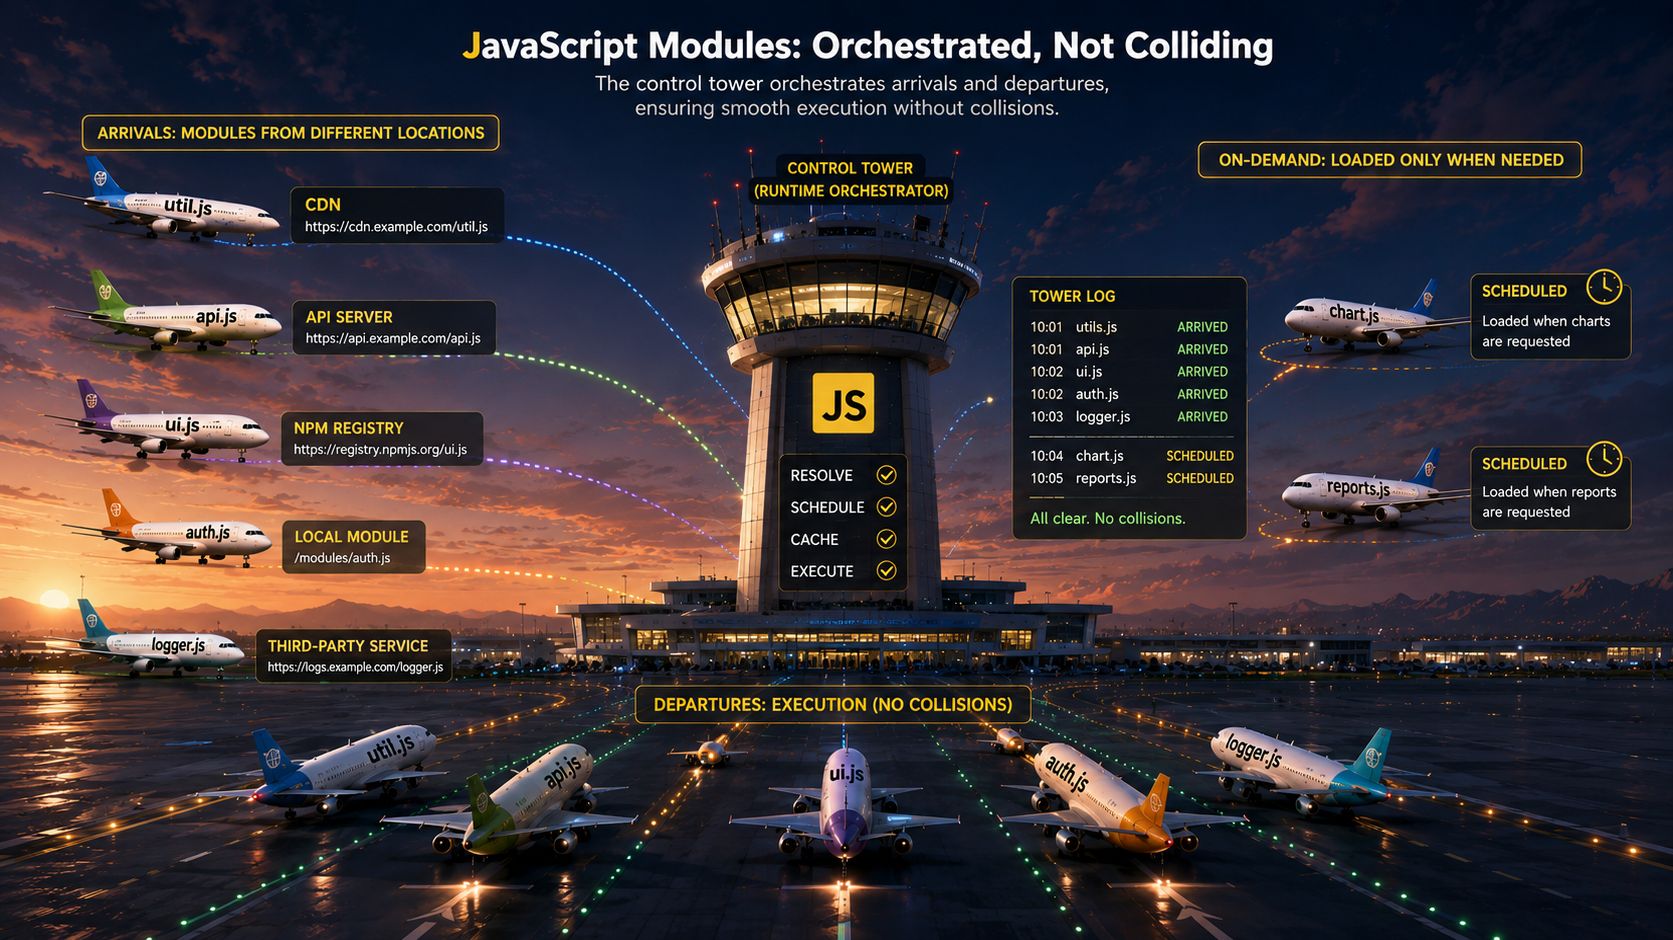Click the THIRD-PARTY SERVICE heading
The image size is (1673, 940).
pos(348,646)
